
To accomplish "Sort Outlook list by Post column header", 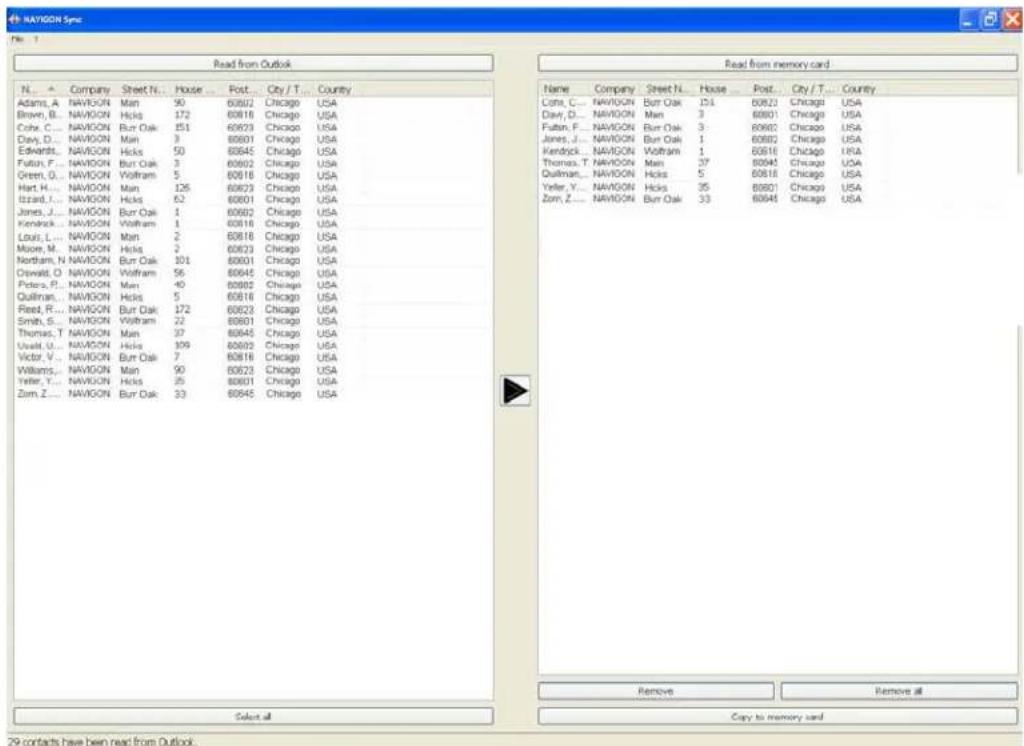I will click(242, 89).
